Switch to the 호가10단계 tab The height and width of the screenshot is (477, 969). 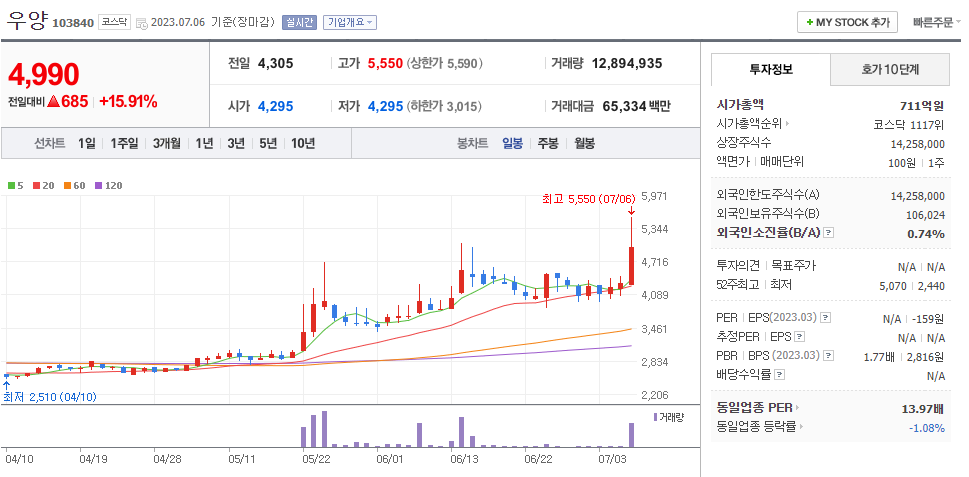890,69
